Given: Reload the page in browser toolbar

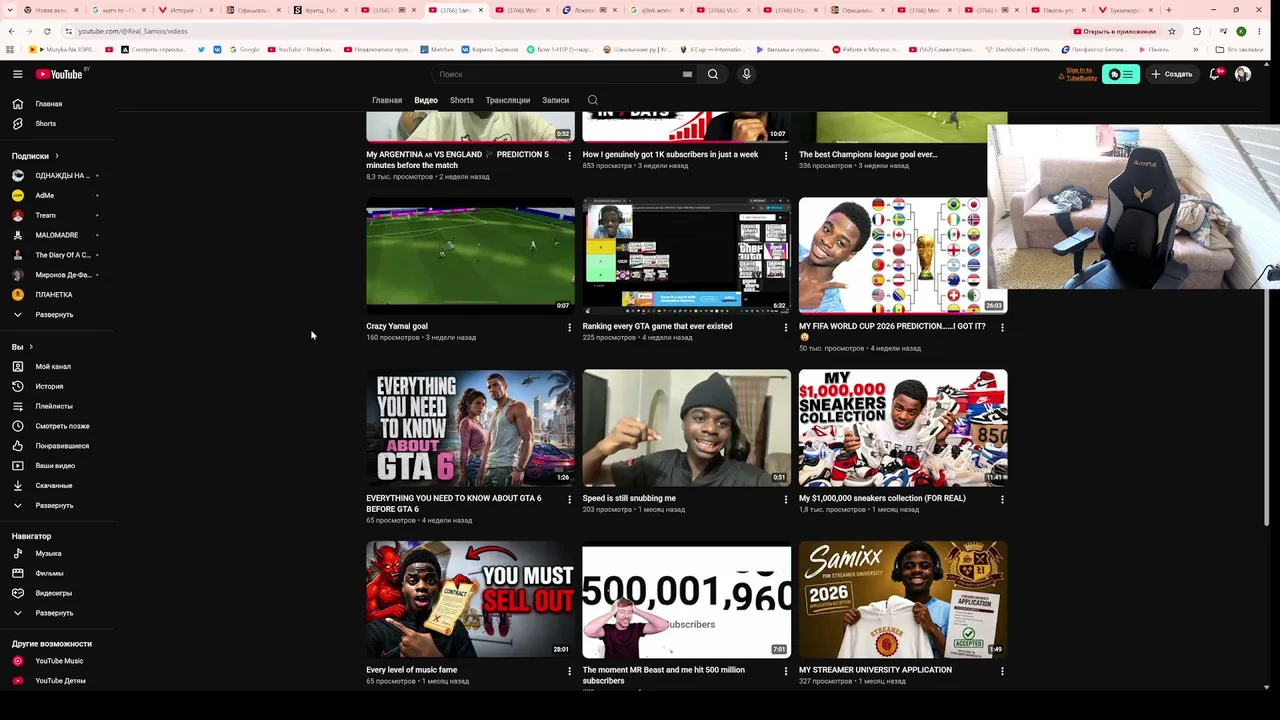Looking at the screenshot, I should click(x=47, y=31).
